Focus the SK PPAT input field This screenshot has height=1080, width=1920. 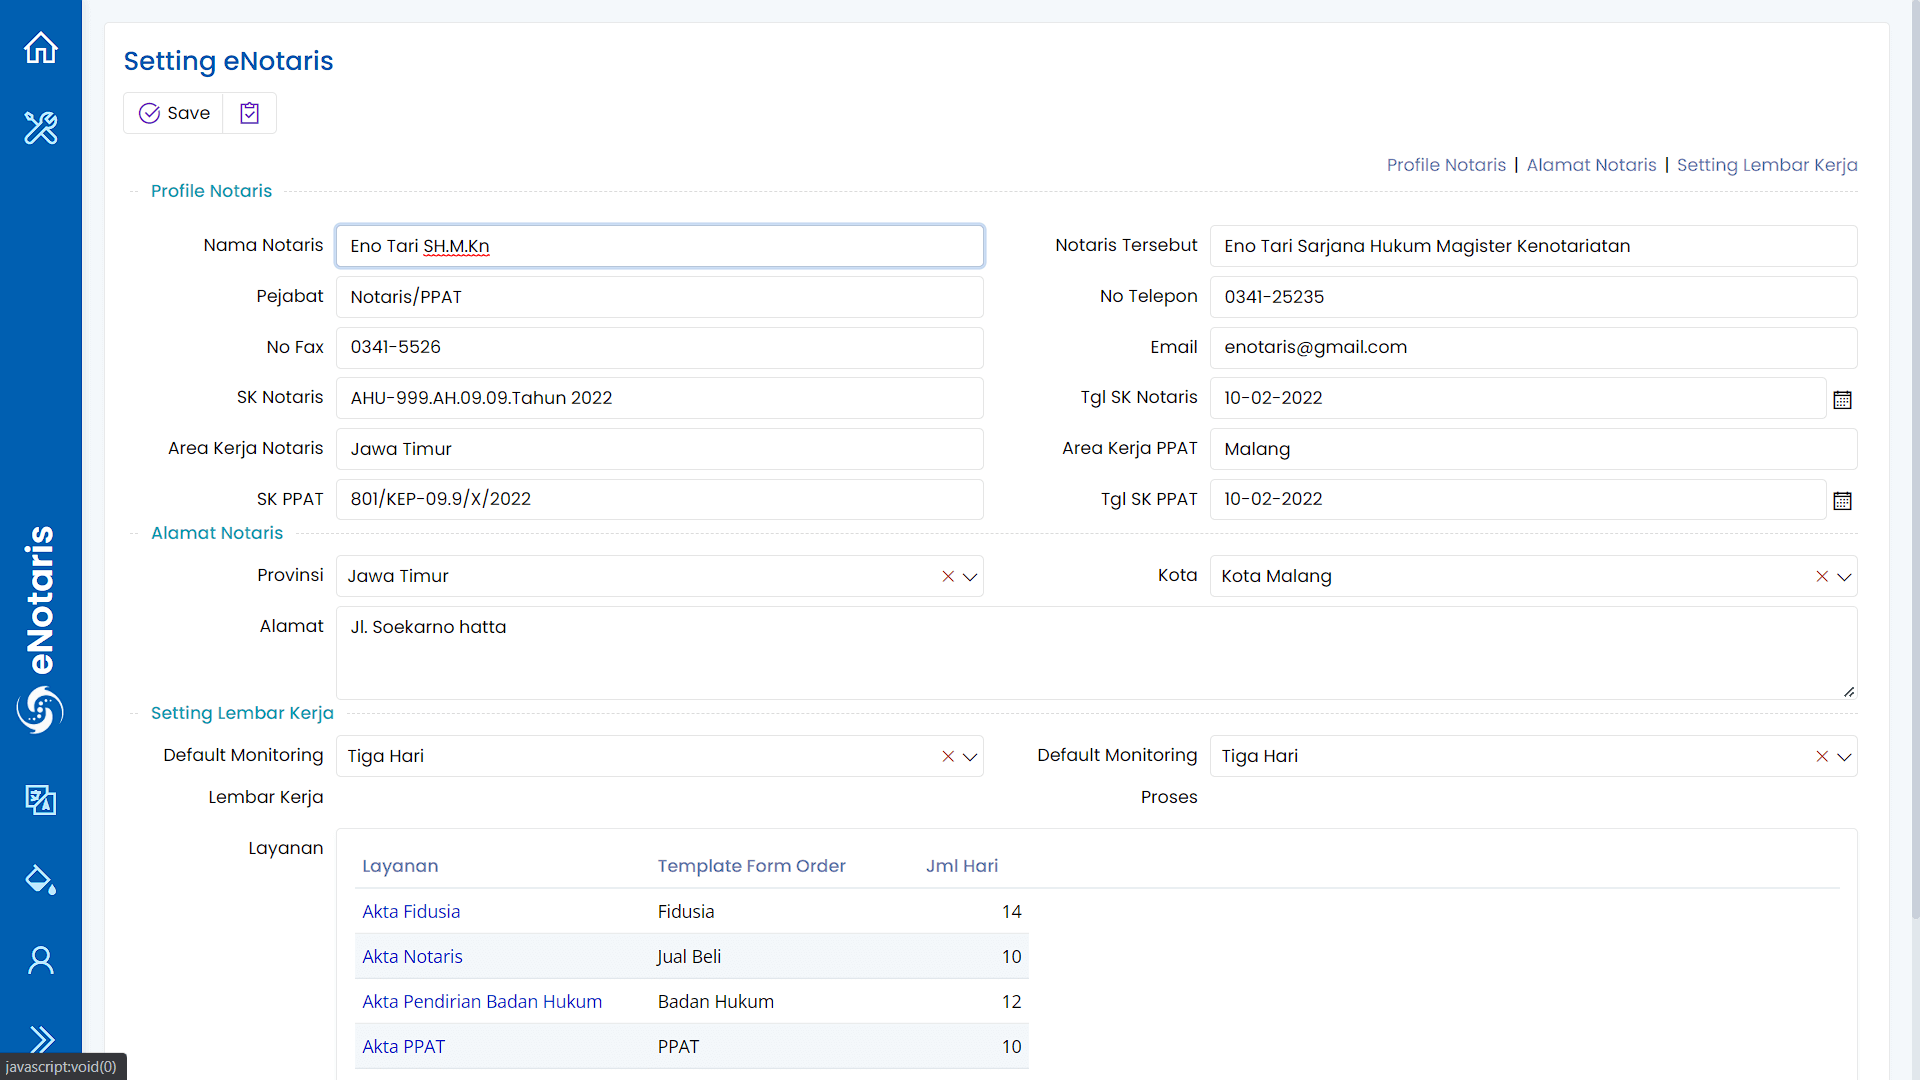[x=660, y=499]
